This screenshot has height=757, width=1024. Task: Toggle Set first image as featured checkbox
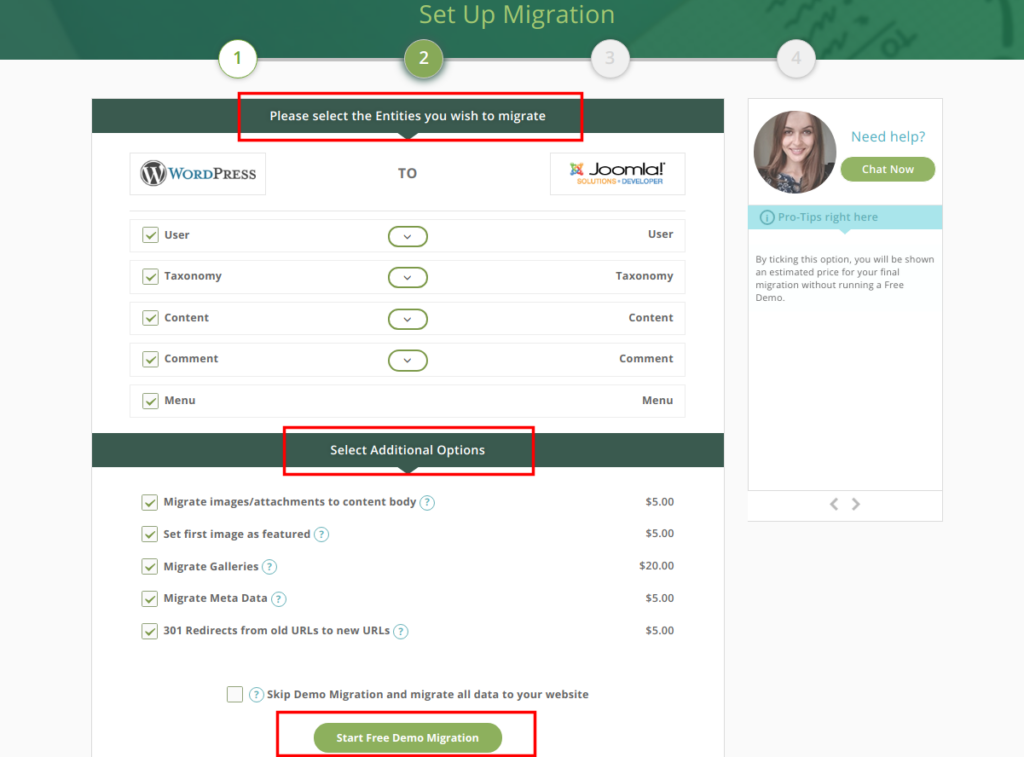150,534
